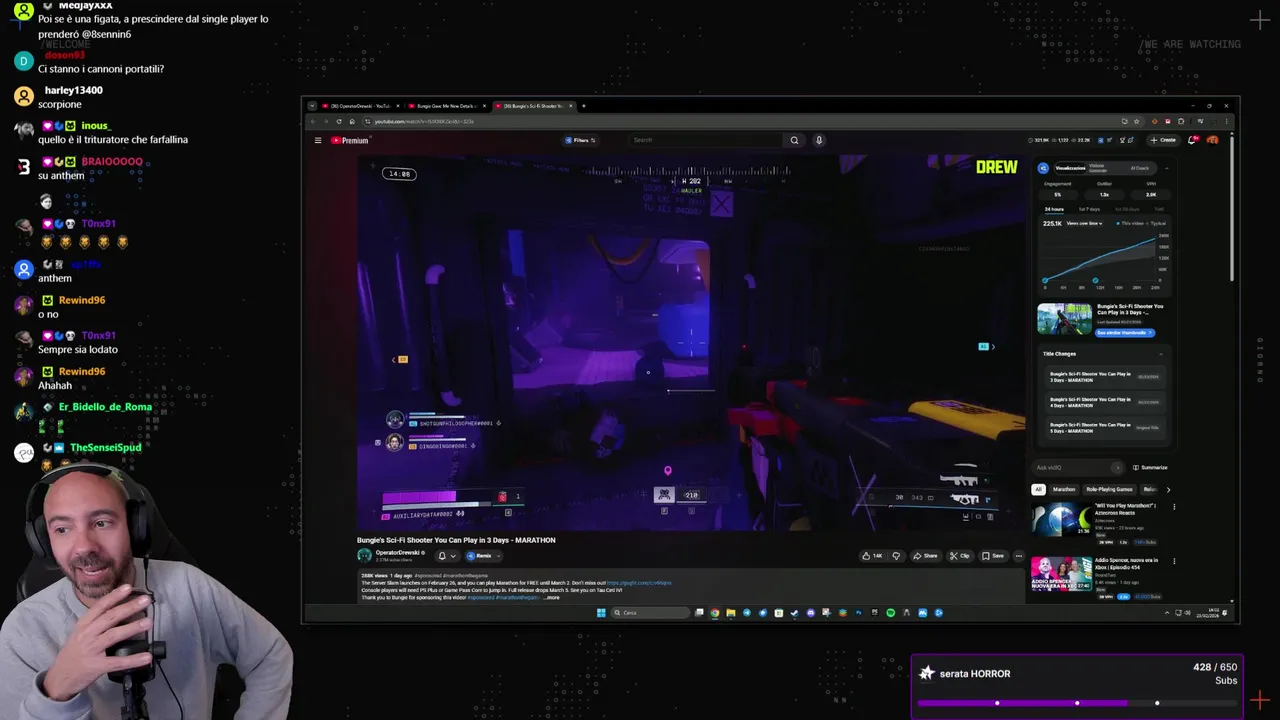This screenshot has width=1280, height=720.
Task: Select the 'Role-Playing Games' filter chip
Action: (1109, 490)
